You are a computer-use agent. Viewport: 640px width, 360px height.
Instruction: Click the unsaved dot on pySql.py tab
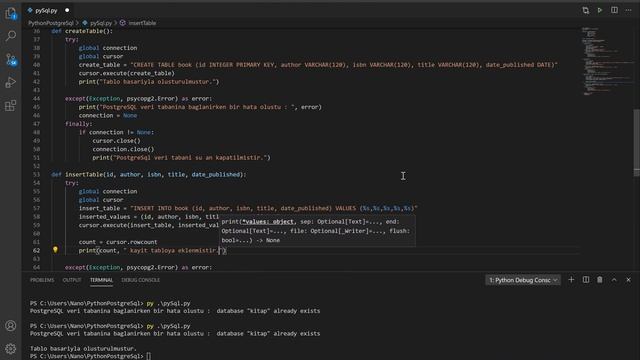[67, 10]
